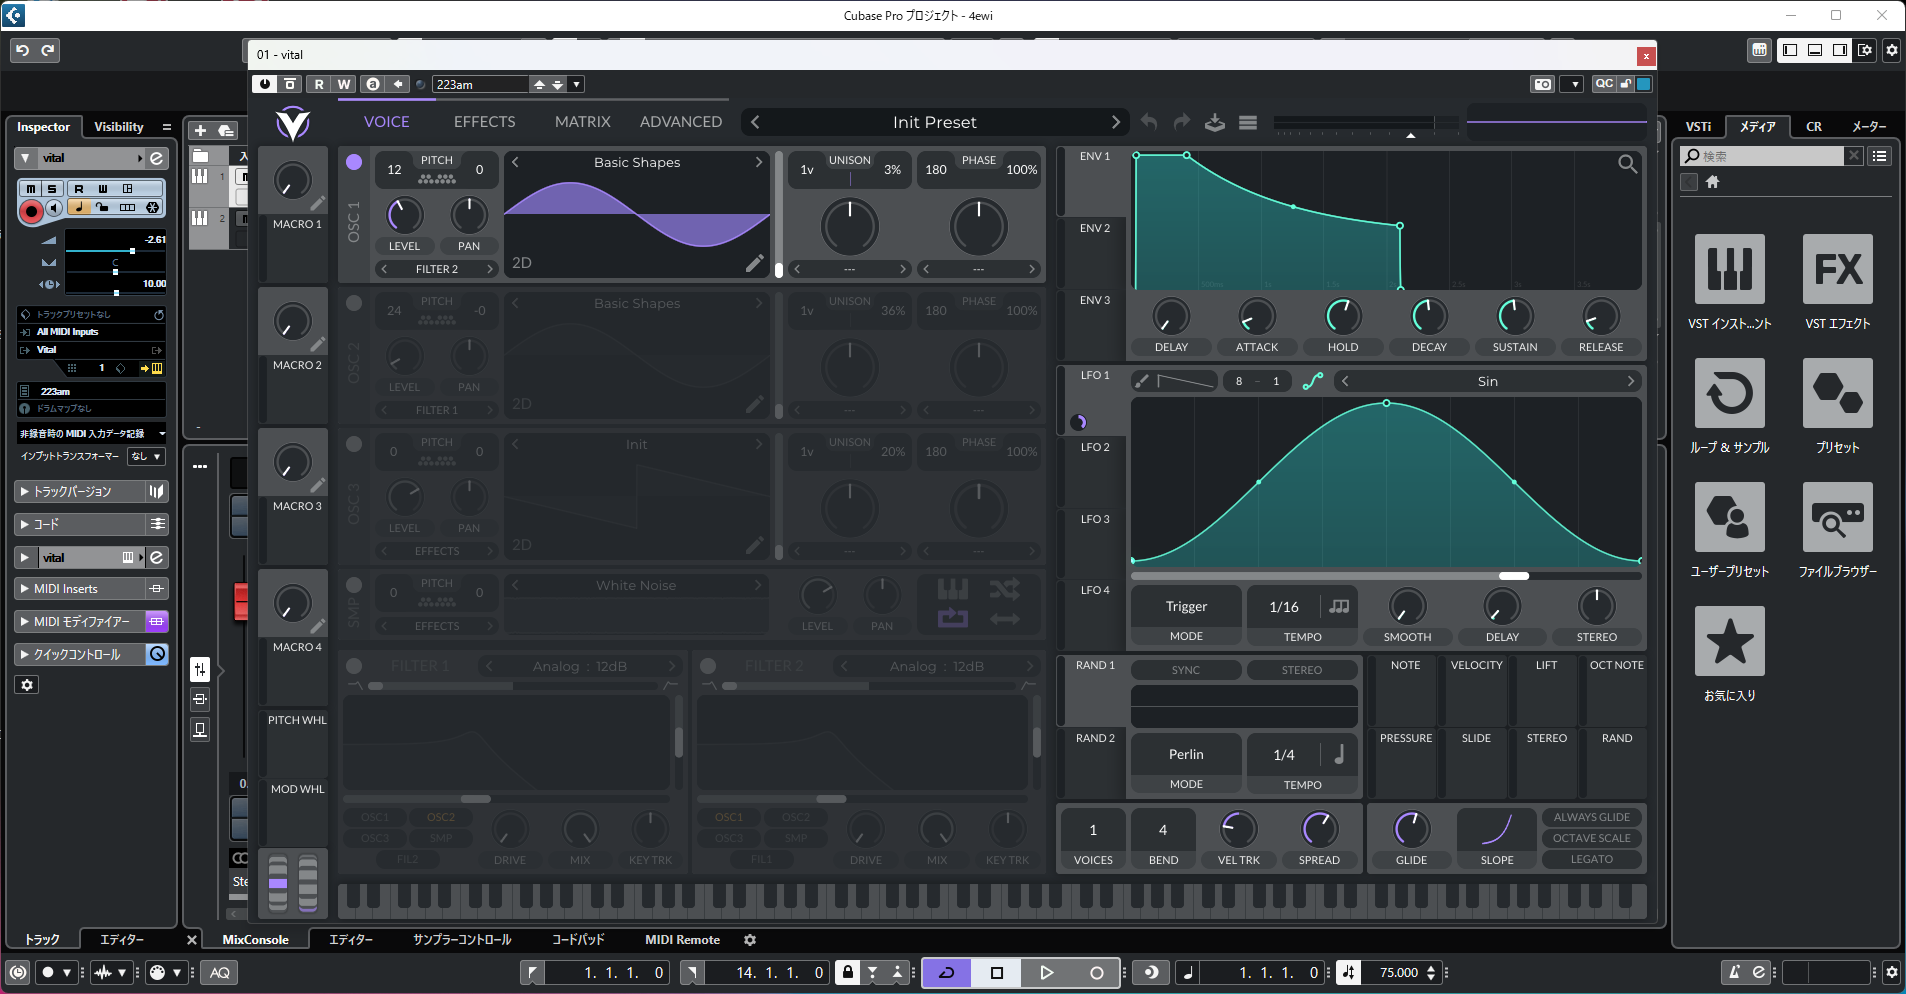Add track with plus icon
The height and width of the screenshot is (994, 1906).
point(200,130)
